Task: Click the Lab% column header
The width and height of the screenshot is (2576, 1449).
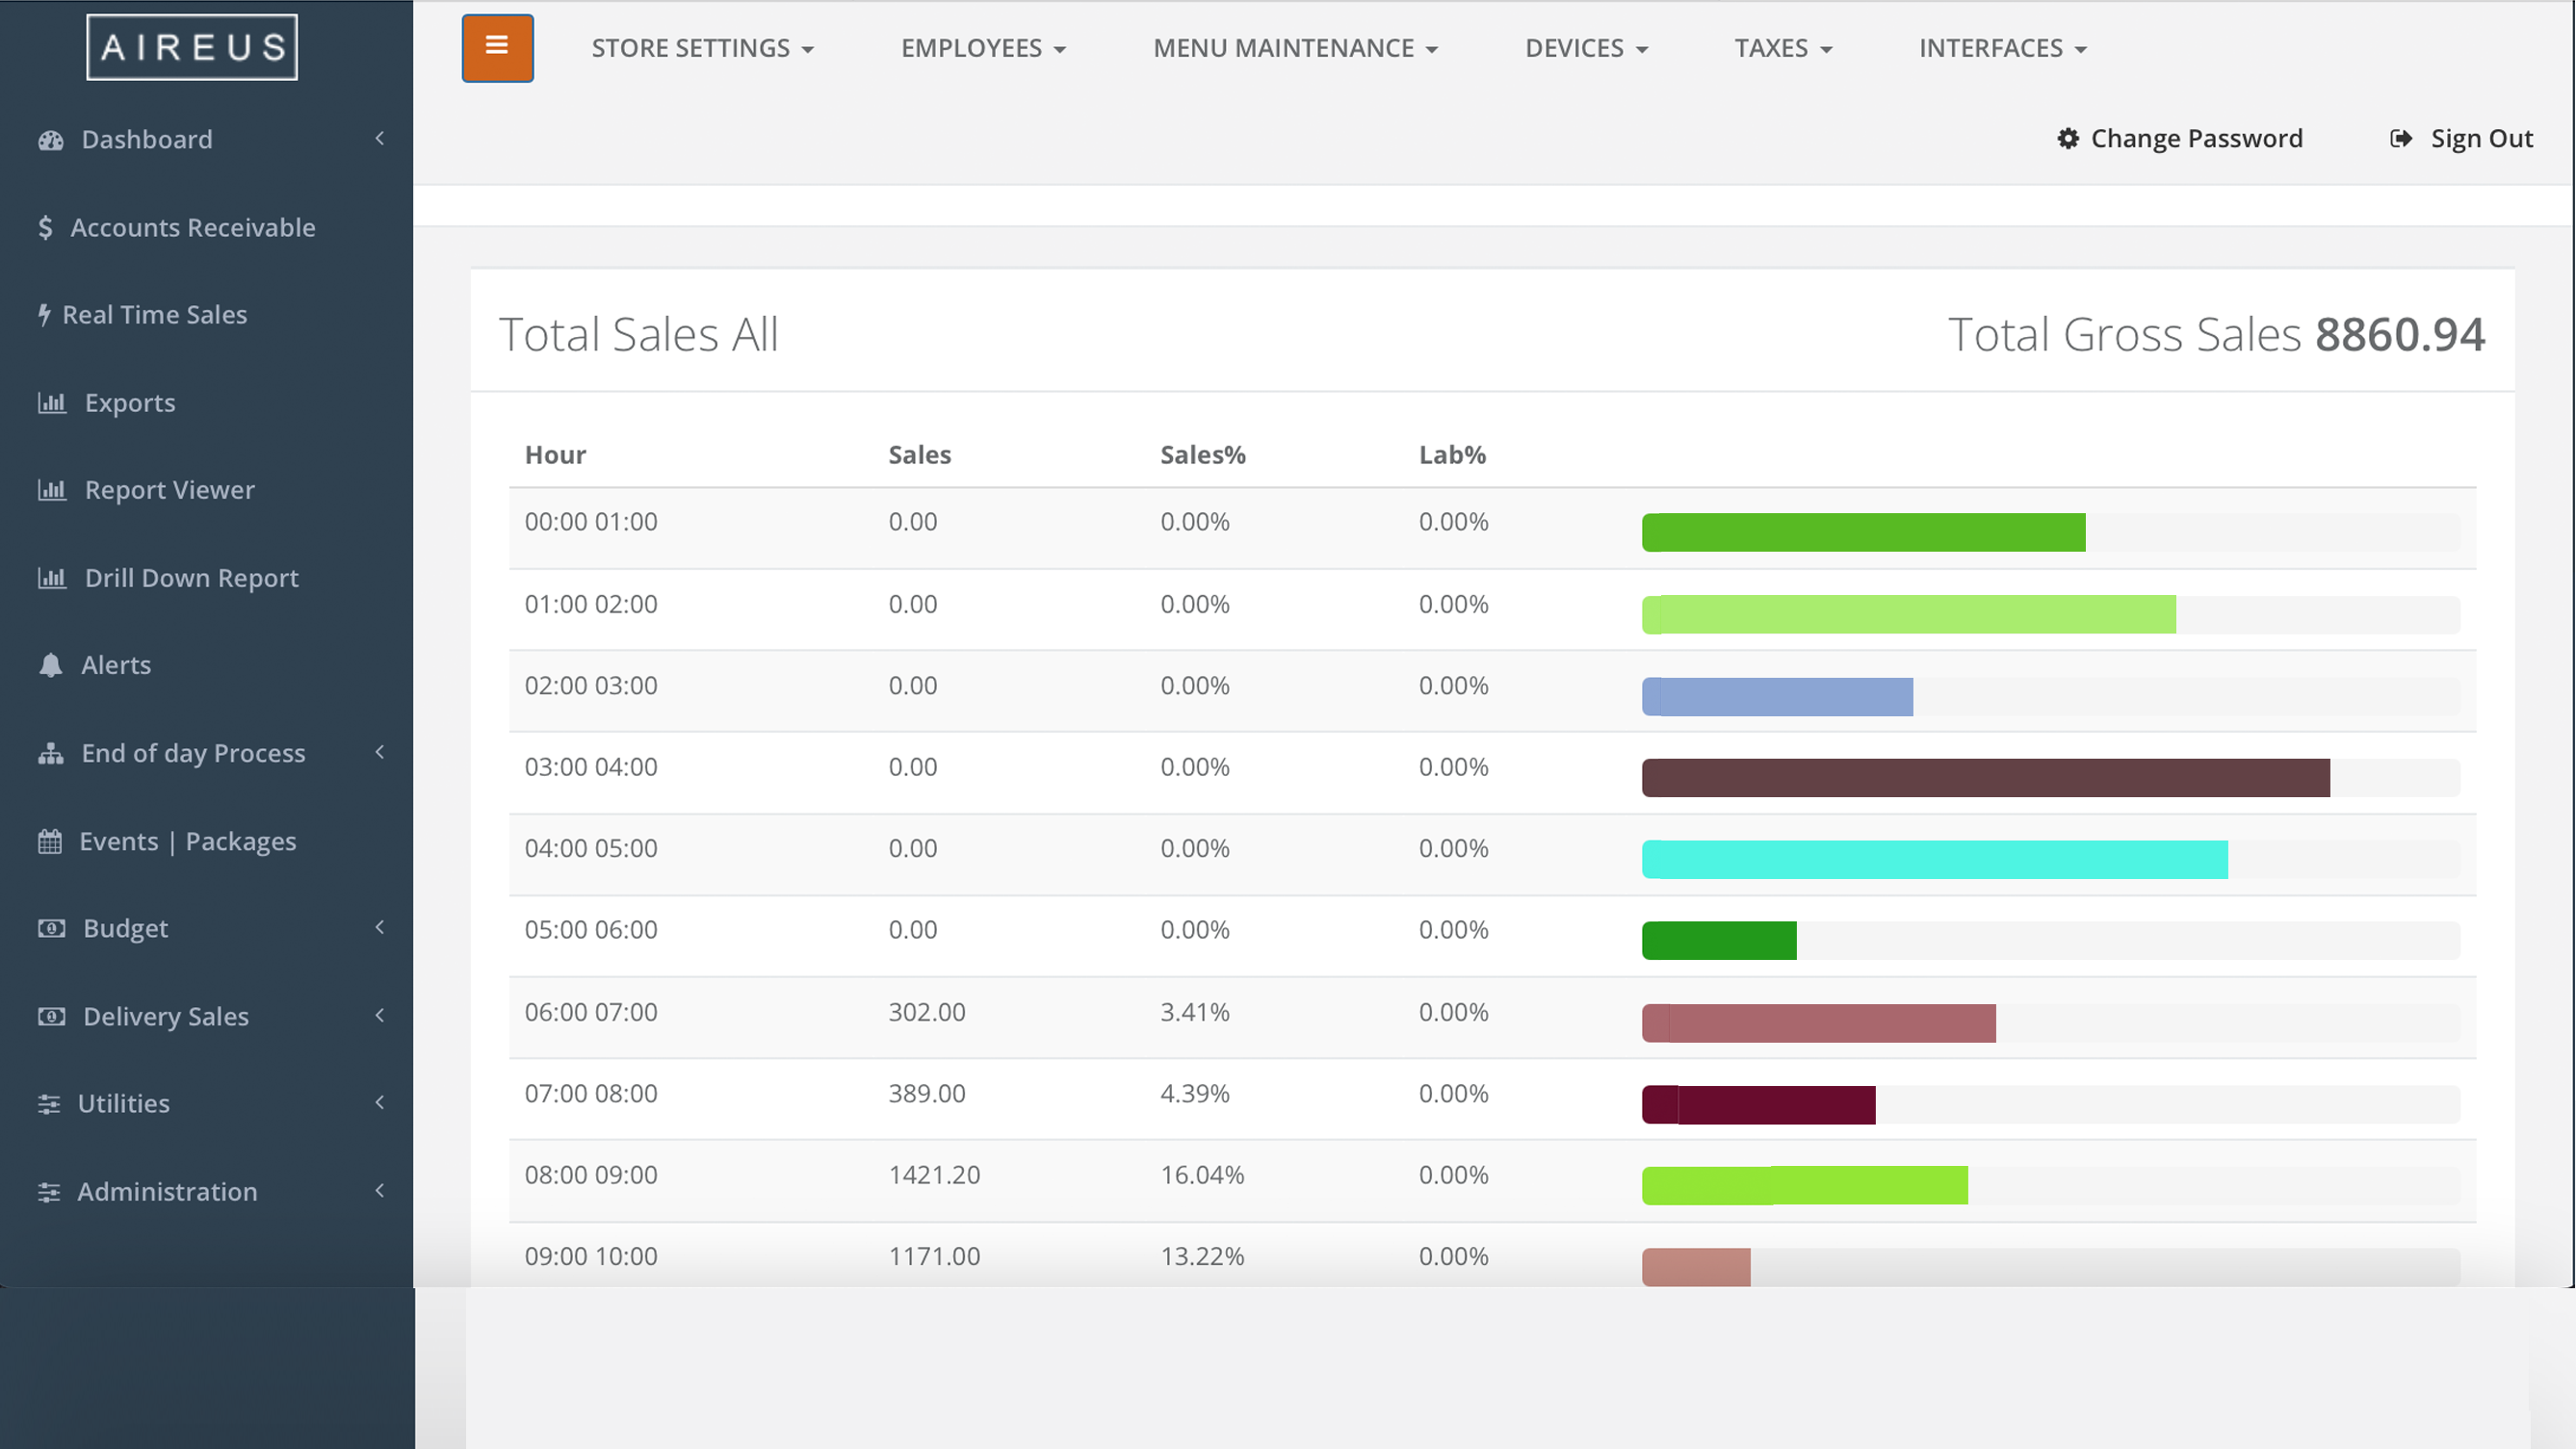Action: [x=1453, y=455]
